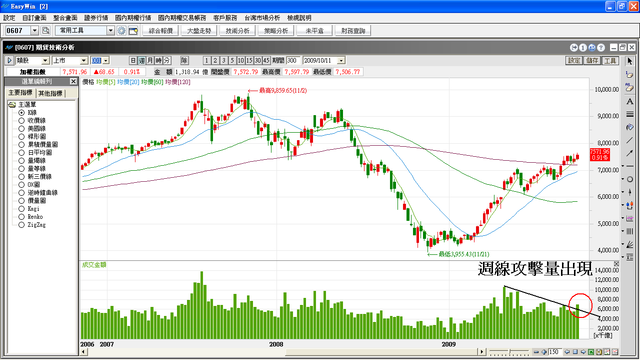Click the left scroll arrow under the chart
The image size is (640, 360).
point(84,352)
